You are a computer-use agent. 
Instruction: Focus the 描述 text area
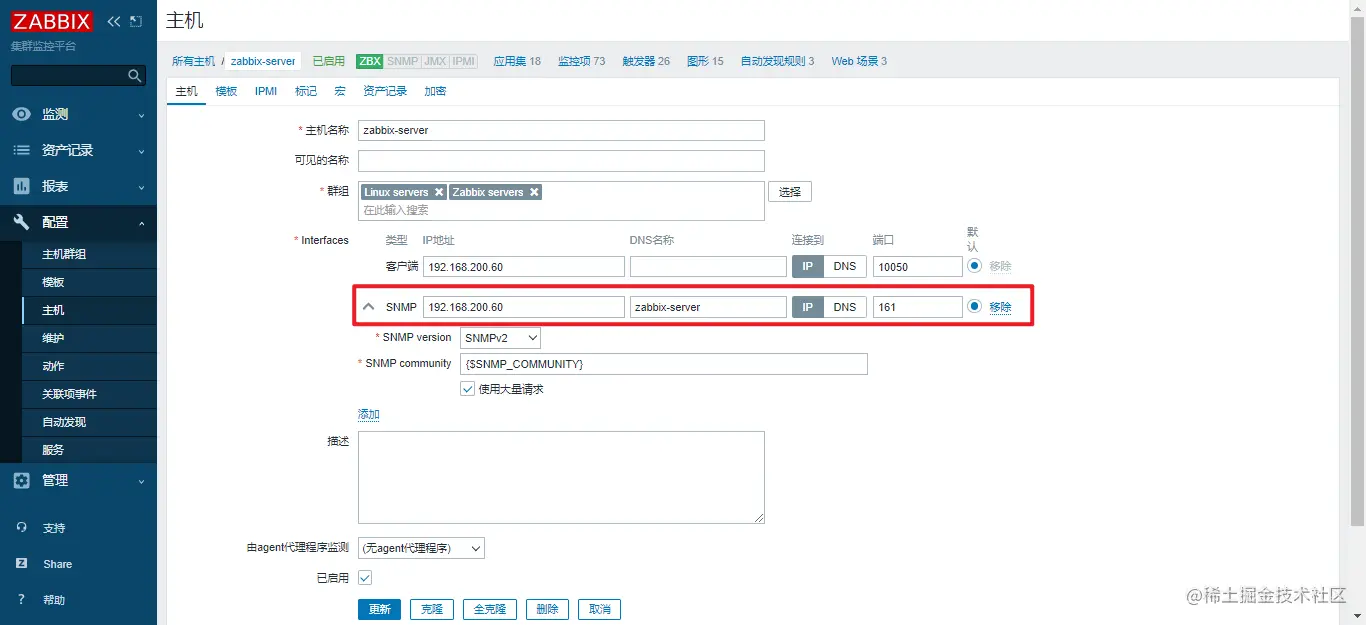point(561,477)
